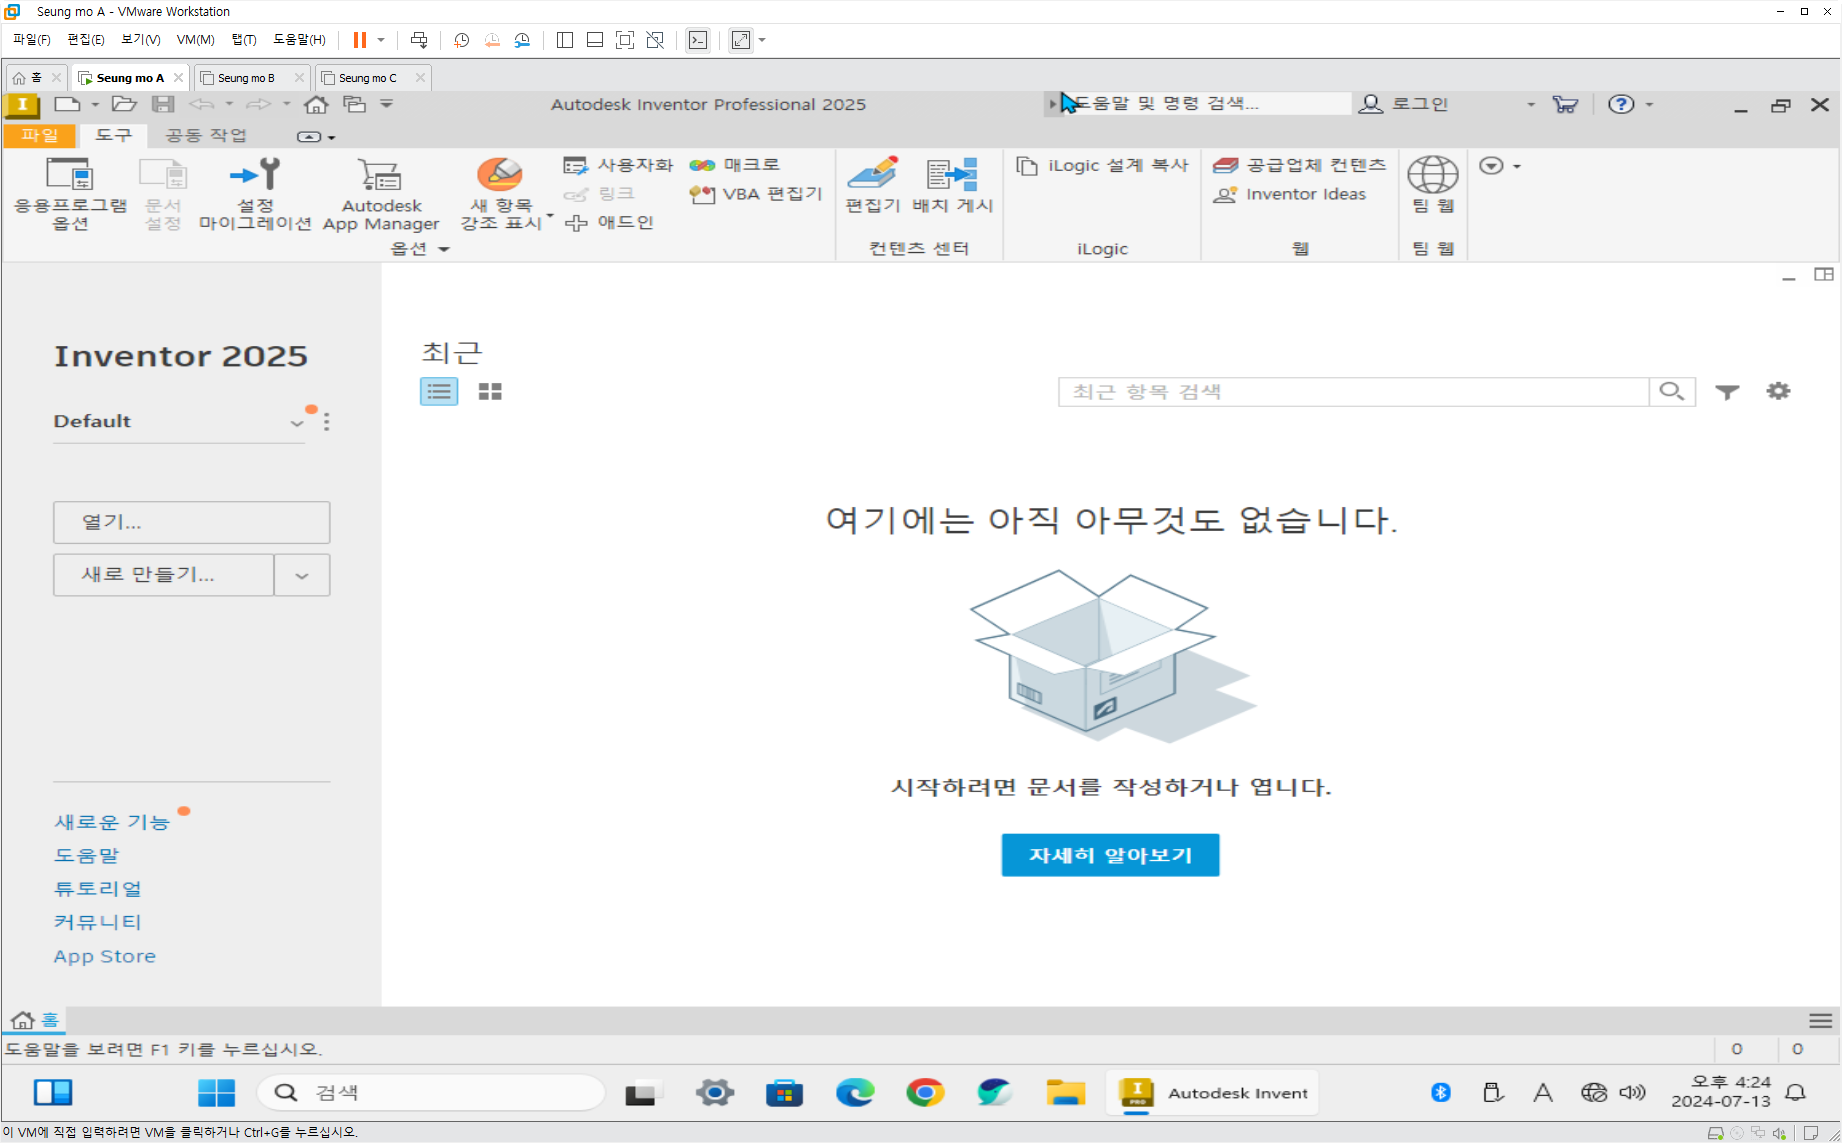
Task: Open the Autodesk shopping cart icon
Action: [1565, 104]
